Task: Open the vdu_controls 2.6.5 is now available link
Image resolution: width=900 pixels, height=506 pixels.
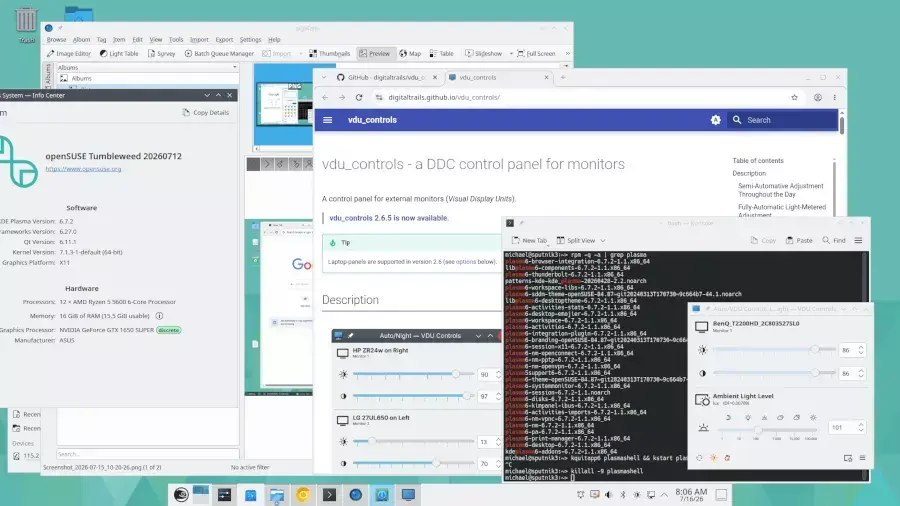Action: coord(389,218)
